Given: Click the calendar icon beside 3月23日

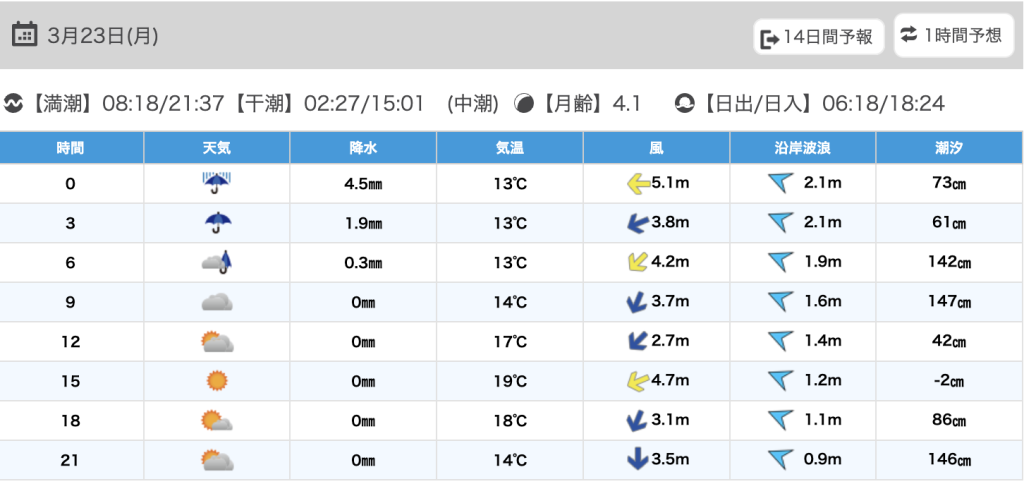Looking at the screenshot, I should coord(23,36).
